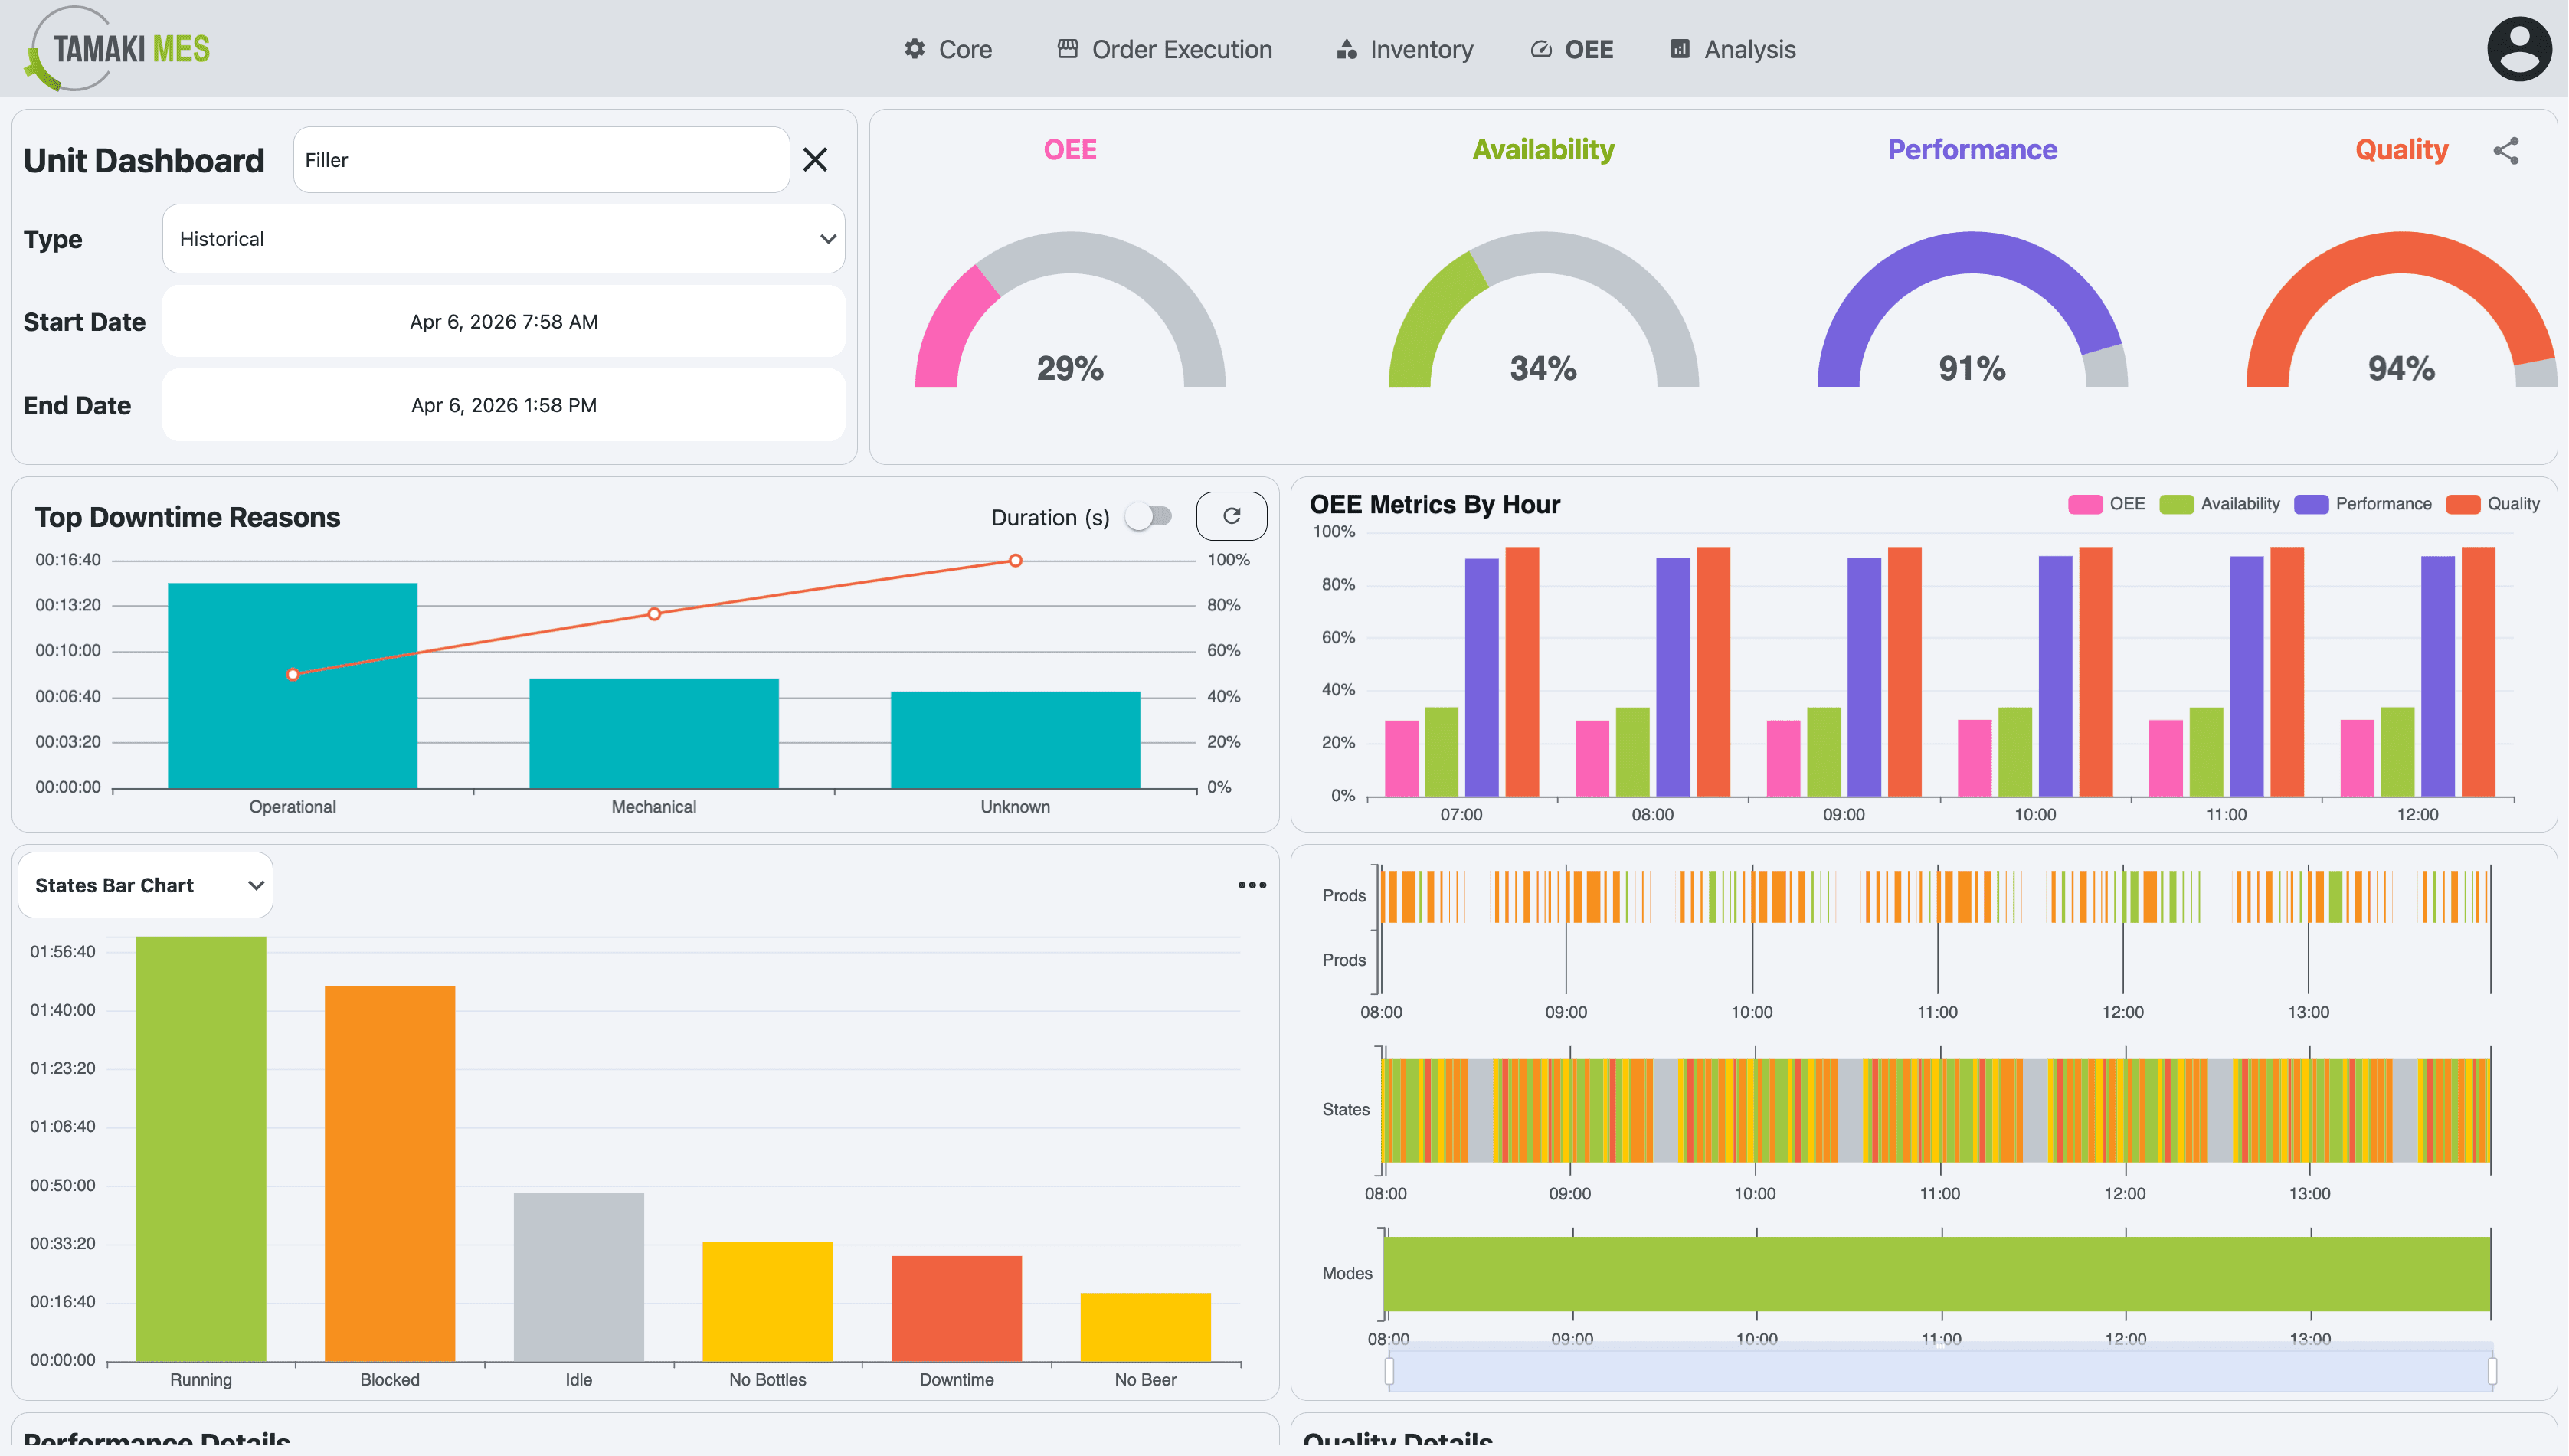Click the Performance 91% gauge
The height and width of the screenshot is (1456, 2569).
coord(1972,310)
